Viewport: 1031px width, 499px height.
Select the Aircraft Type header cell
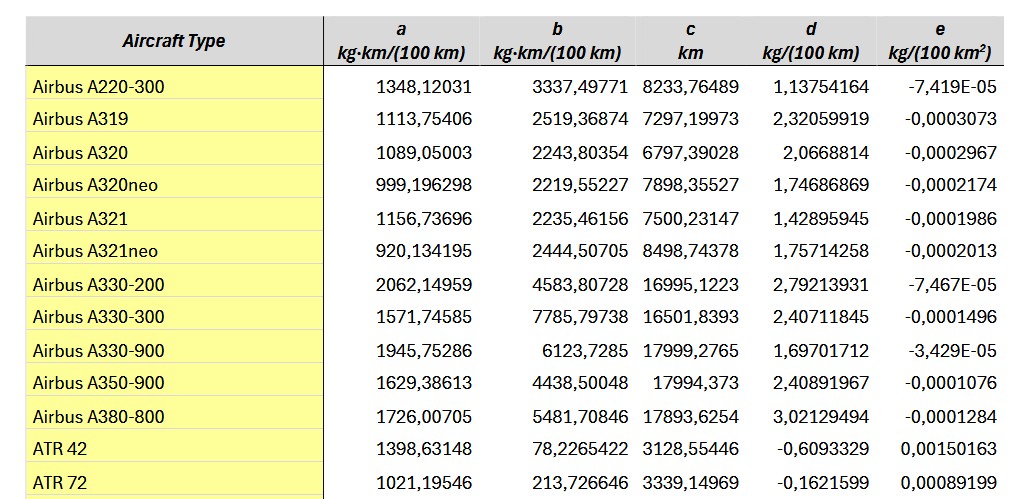(x=174, y=41)
